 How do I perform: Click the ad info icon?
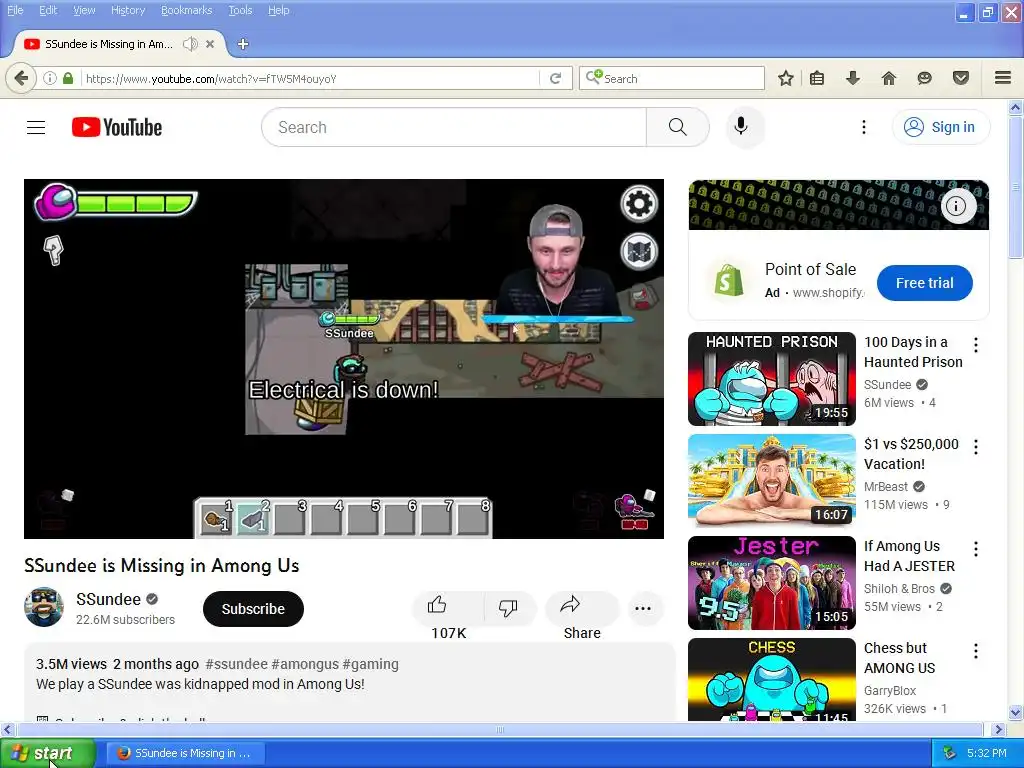[957, 206]
